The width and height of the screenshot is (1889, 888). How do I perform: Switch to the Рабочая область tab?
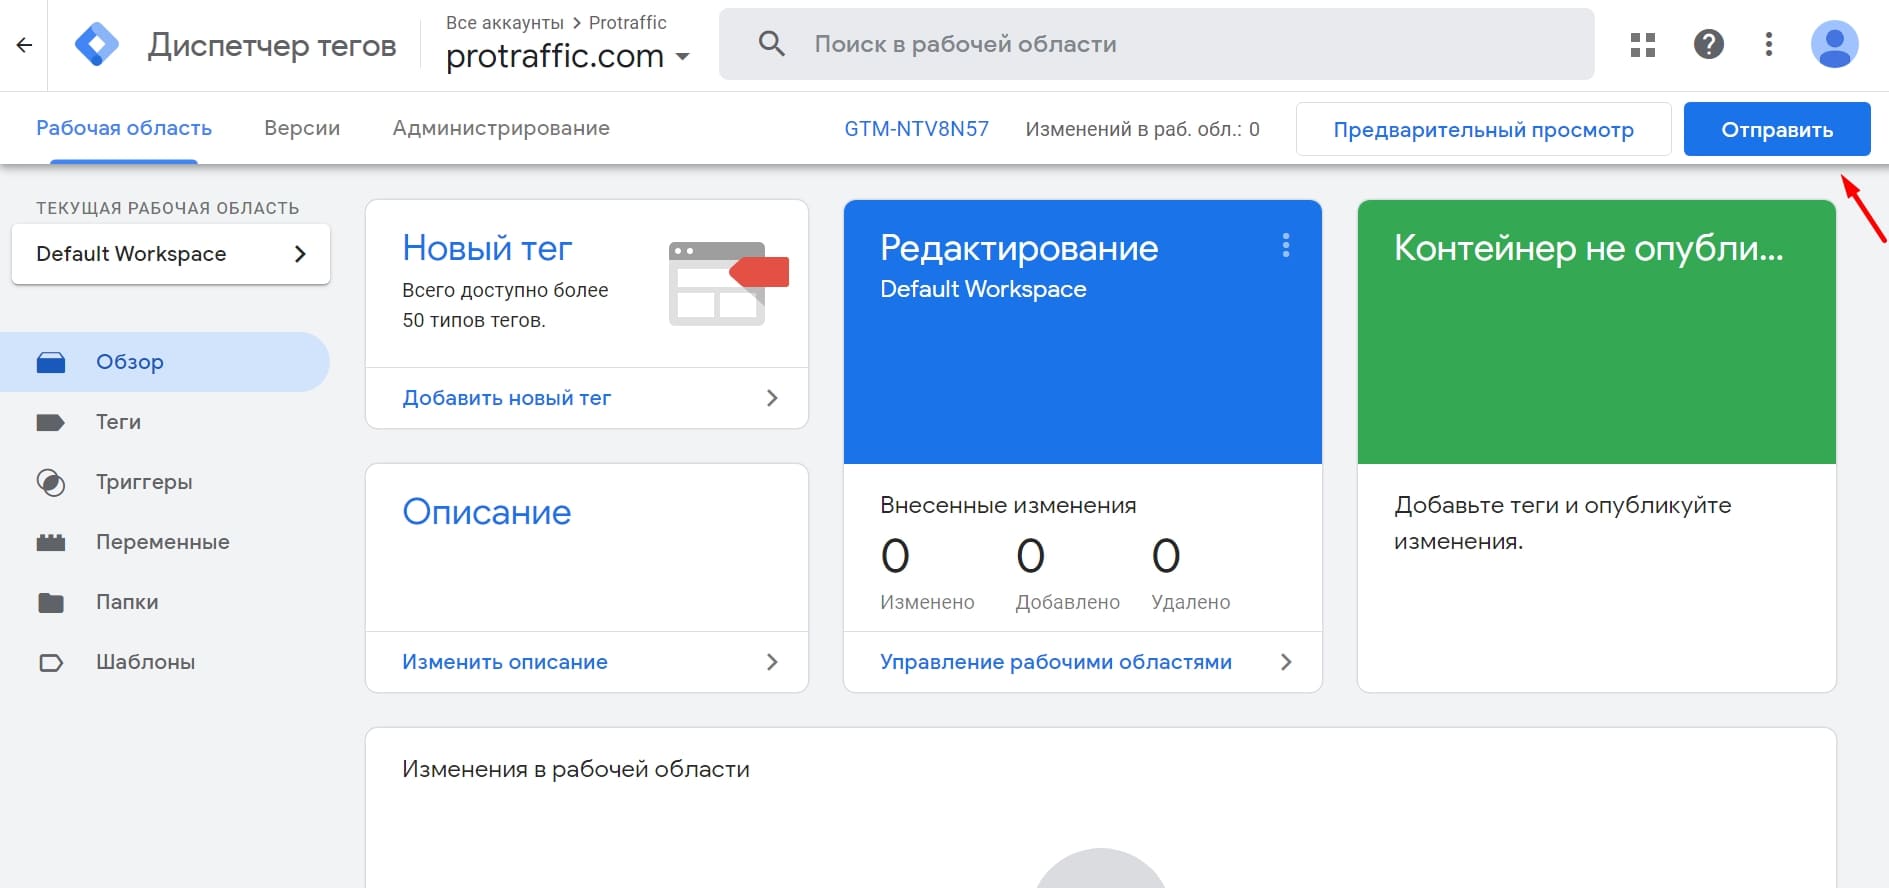(124, 128)
